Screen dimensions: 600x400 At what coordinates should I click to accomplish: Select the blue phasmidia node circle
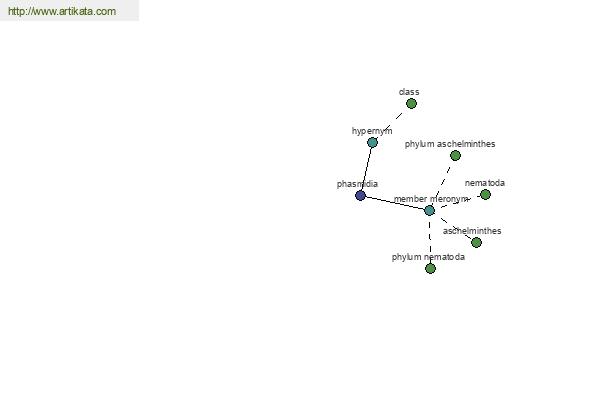[360, 196]
